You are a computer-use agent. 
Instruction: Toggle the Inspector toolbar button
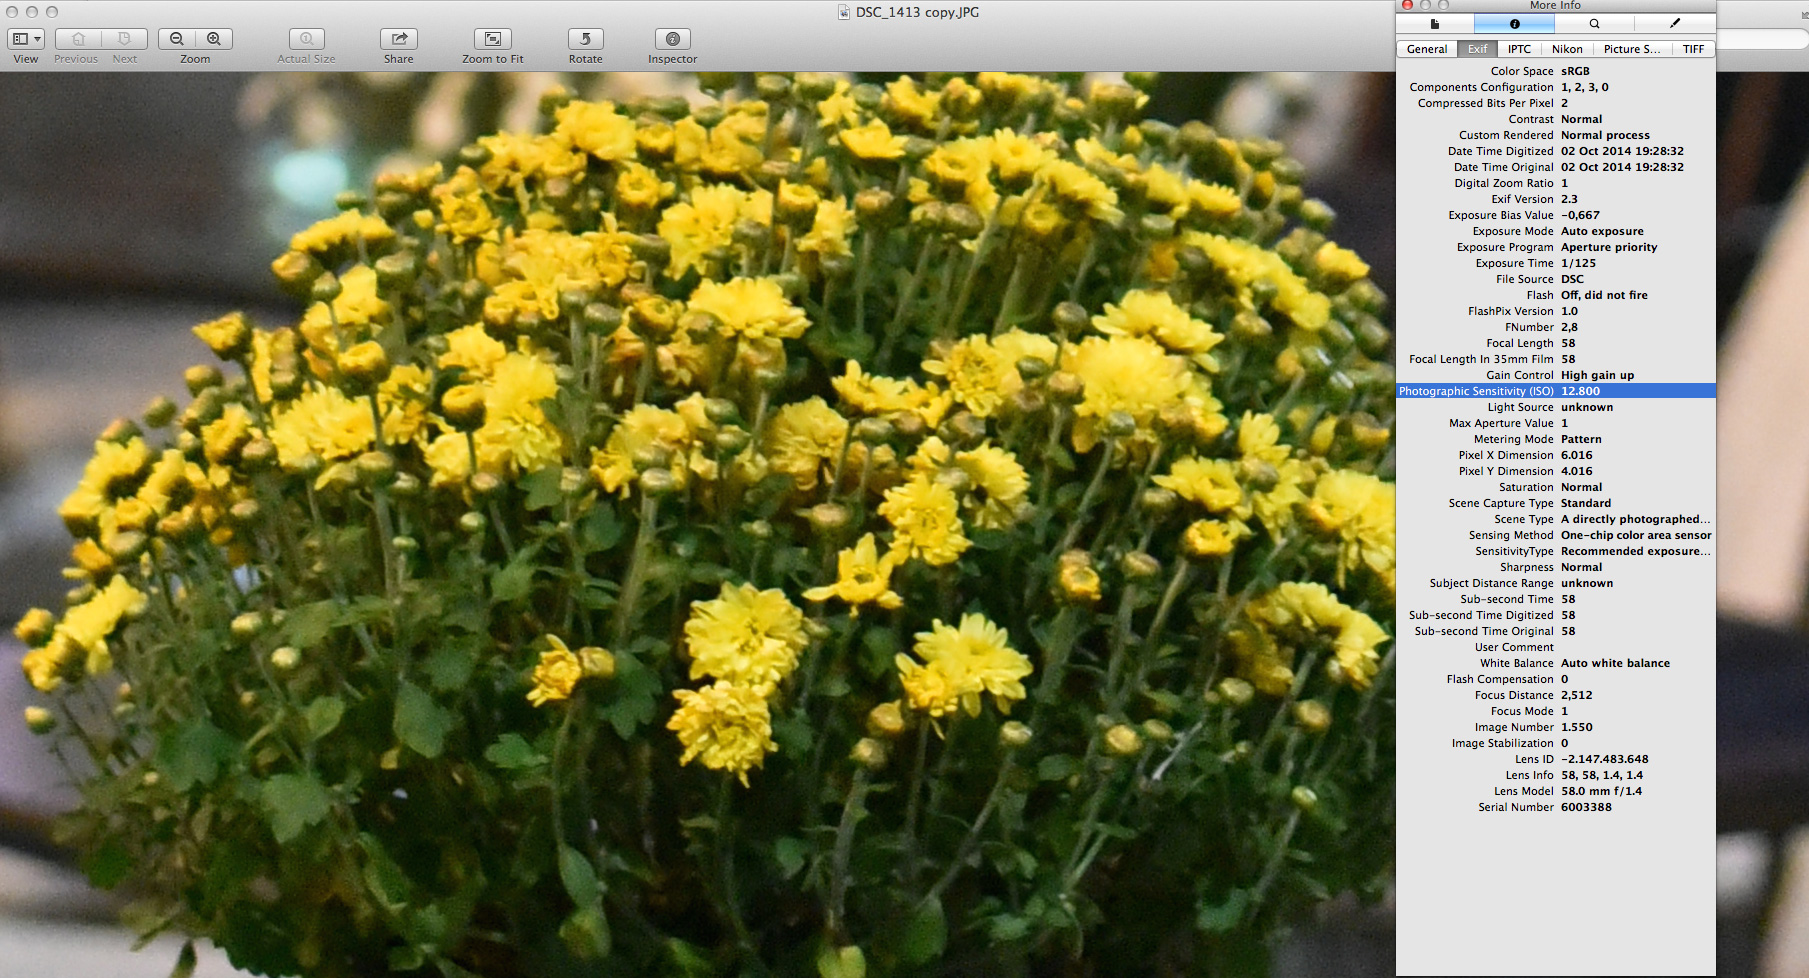(672, 39)
